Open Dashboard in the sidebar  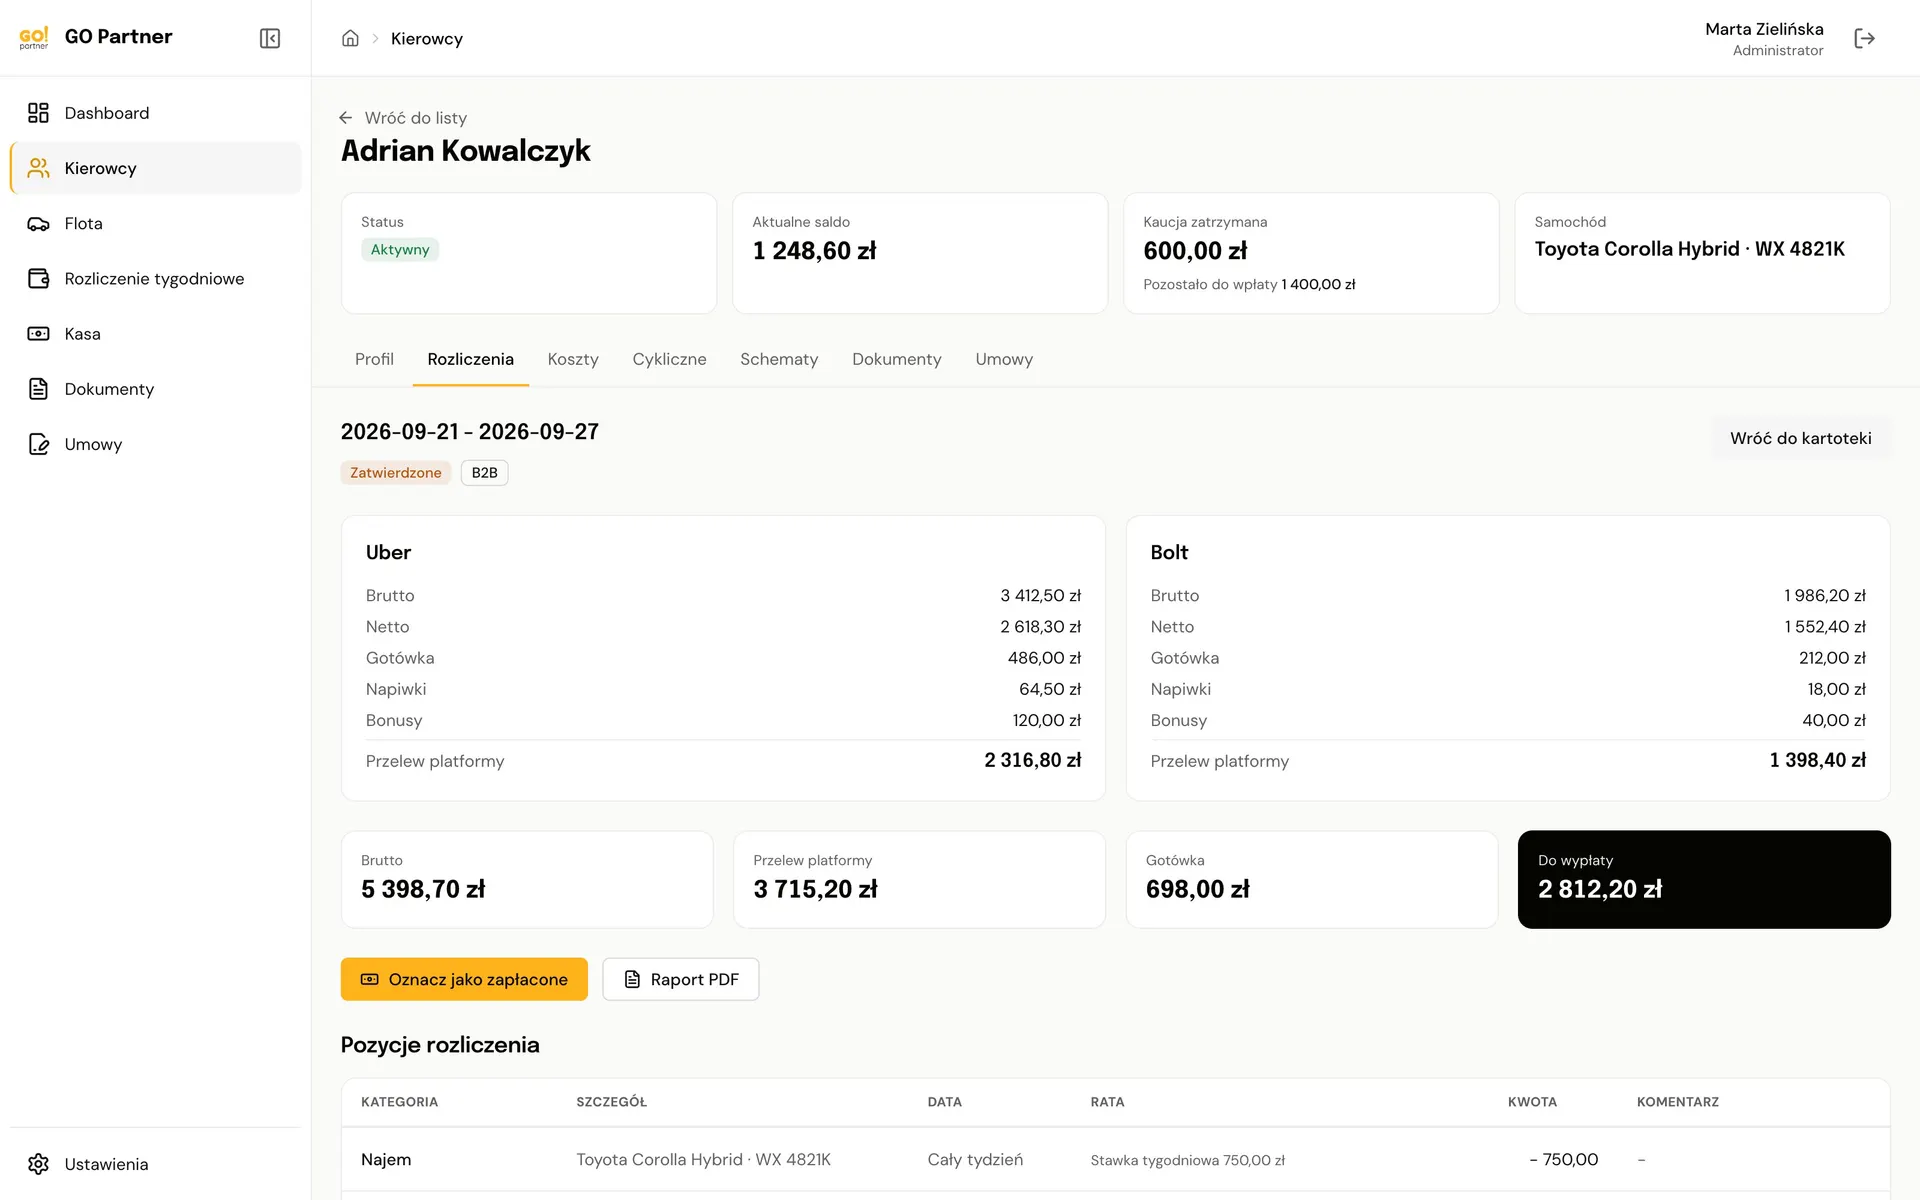pyautogui.click(x=155, y=113)
